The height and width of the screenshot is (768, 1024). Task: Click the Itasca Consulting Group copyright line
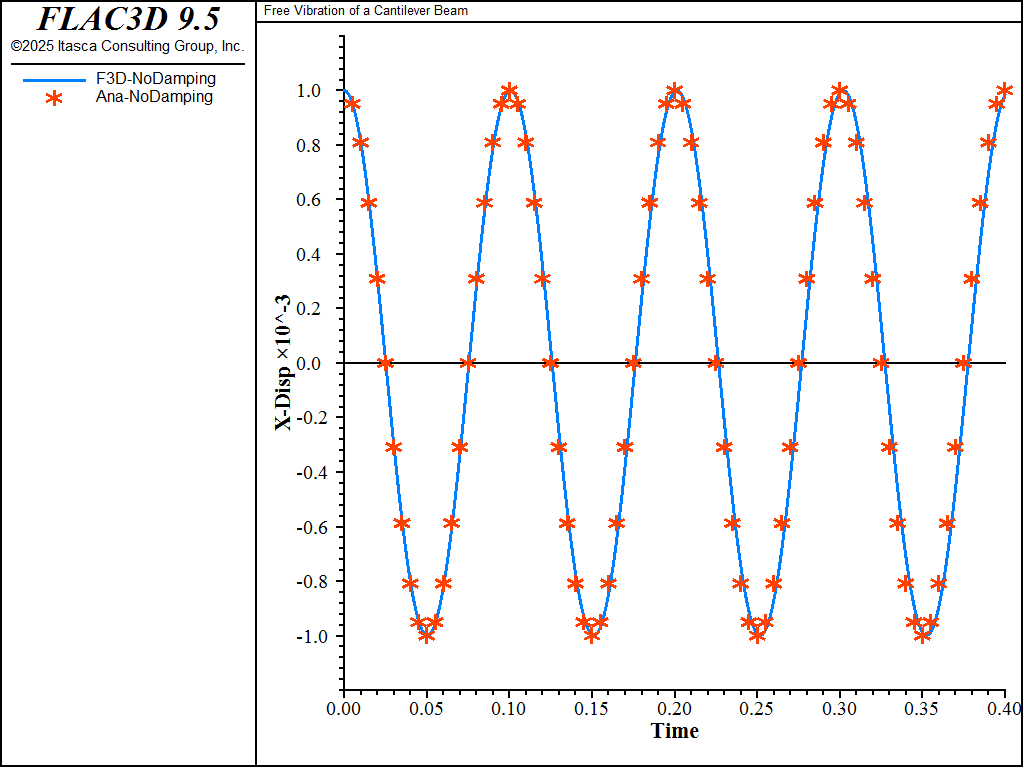(127, 47)
